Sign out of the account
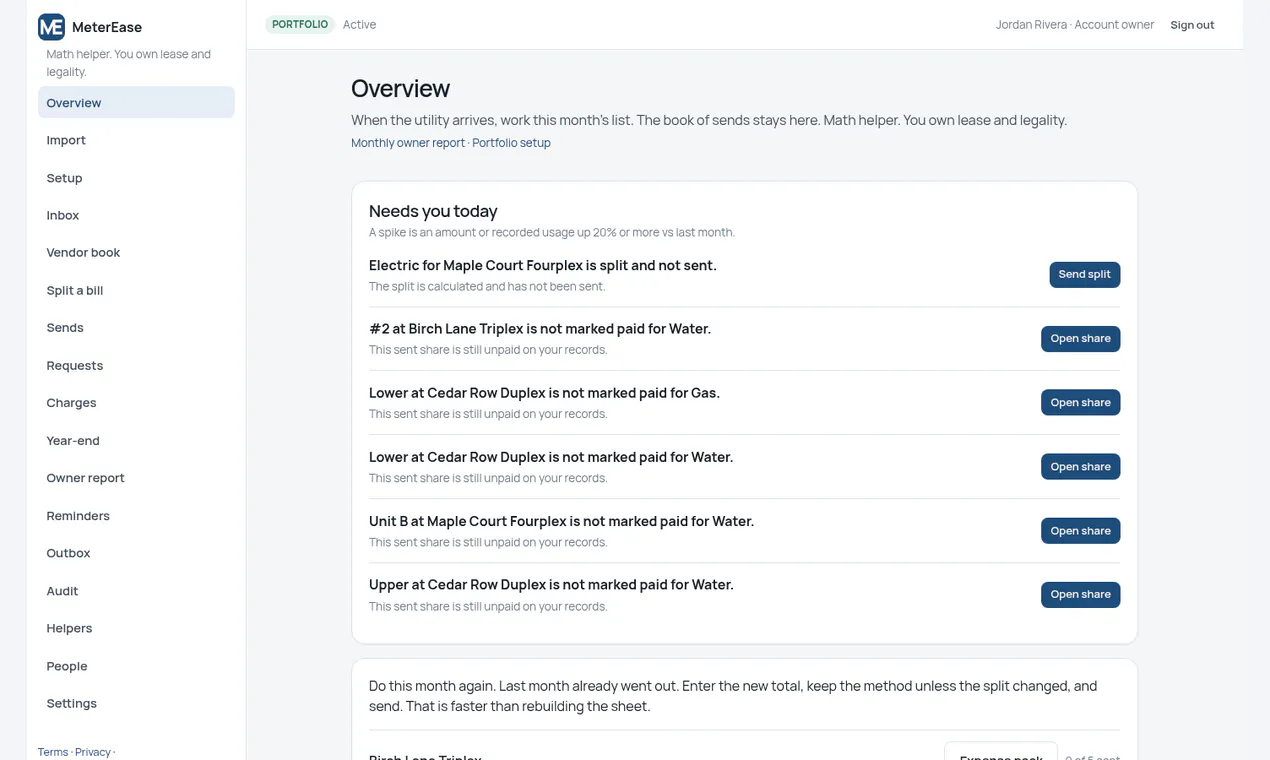 (x=1192, y=25)
